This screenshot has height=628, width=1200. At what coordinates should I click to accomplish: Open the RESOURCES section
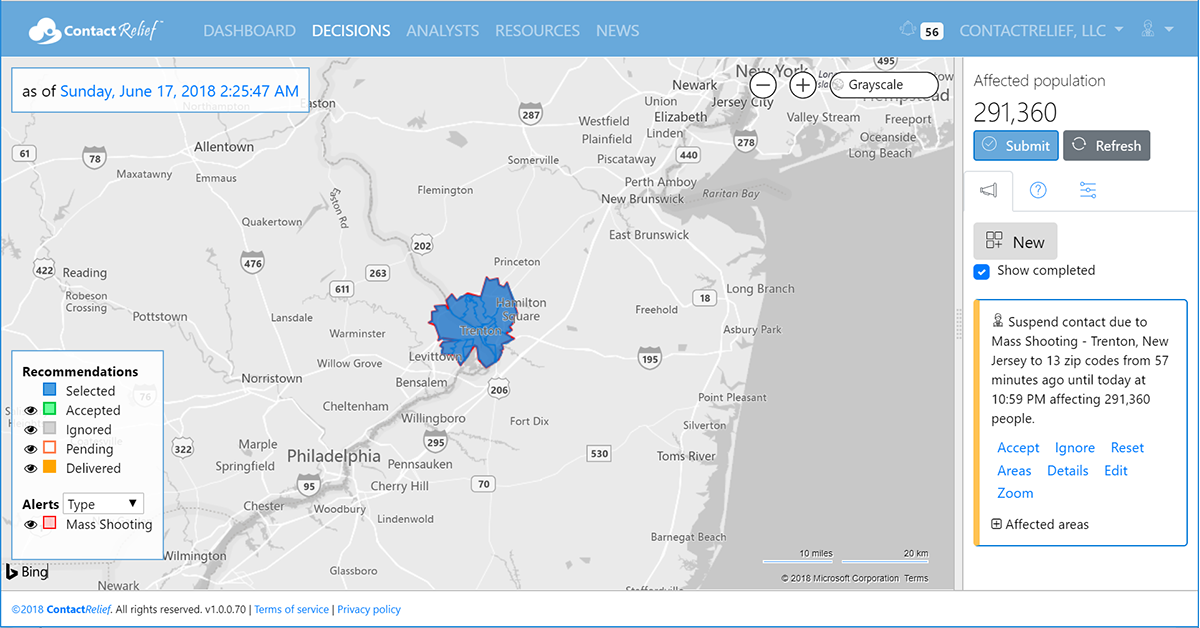(537, 30)
